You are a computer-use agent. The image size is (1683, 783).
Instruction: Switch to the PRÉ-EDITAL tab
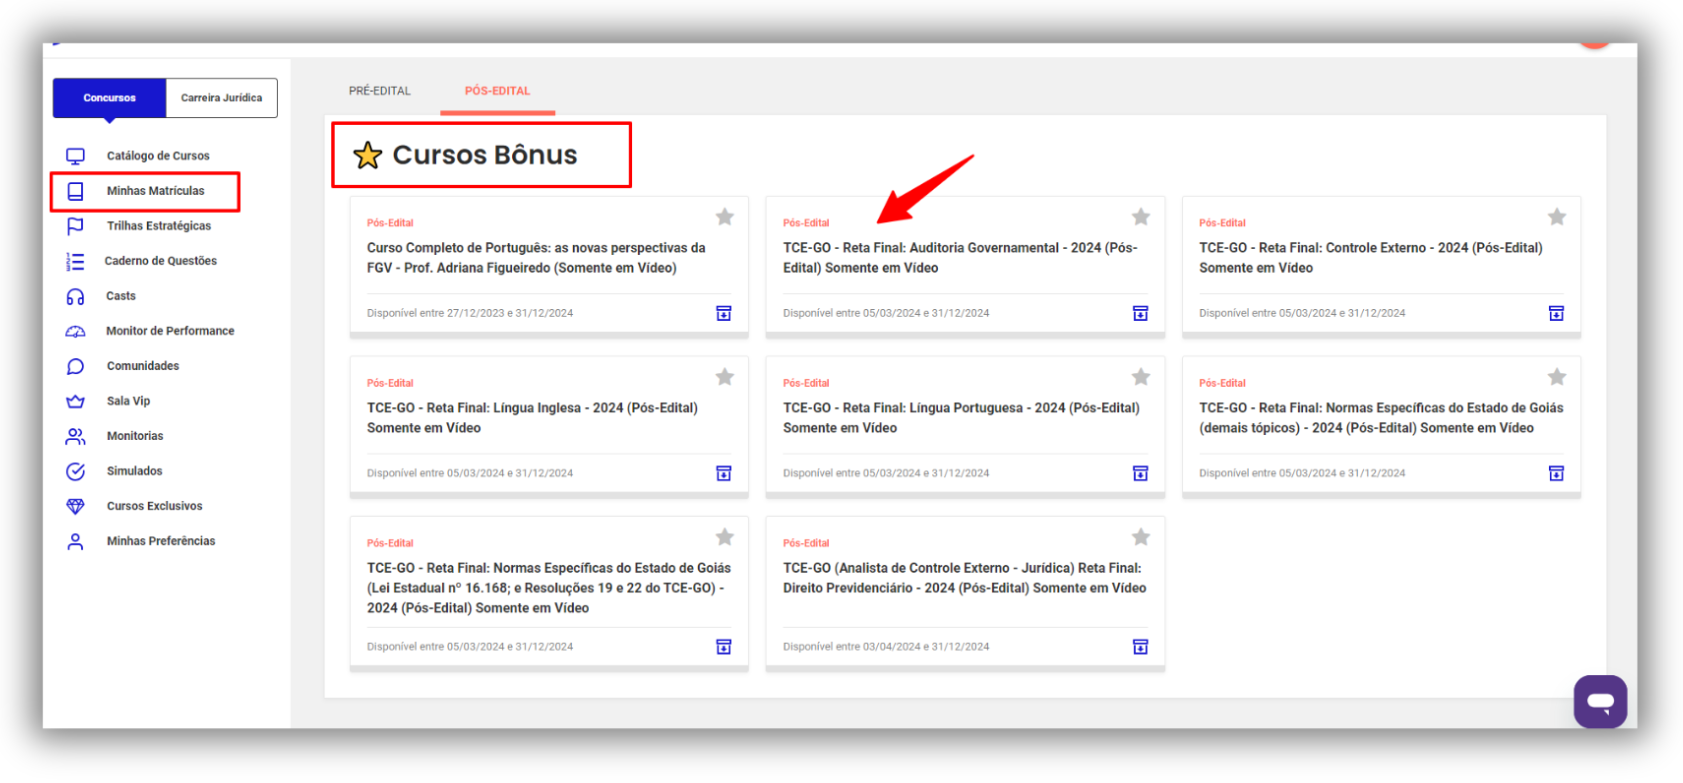[380, 91]
